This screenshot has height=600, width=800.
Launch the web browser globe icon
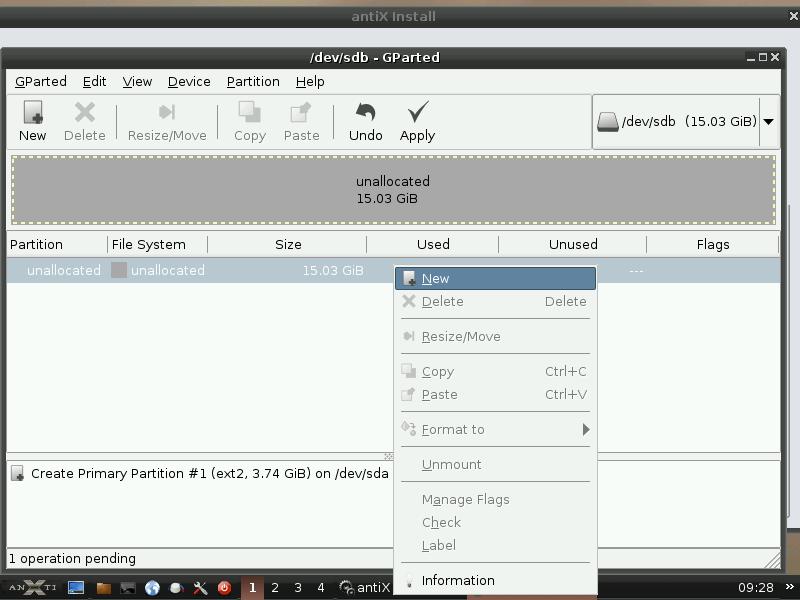[152, 588]
